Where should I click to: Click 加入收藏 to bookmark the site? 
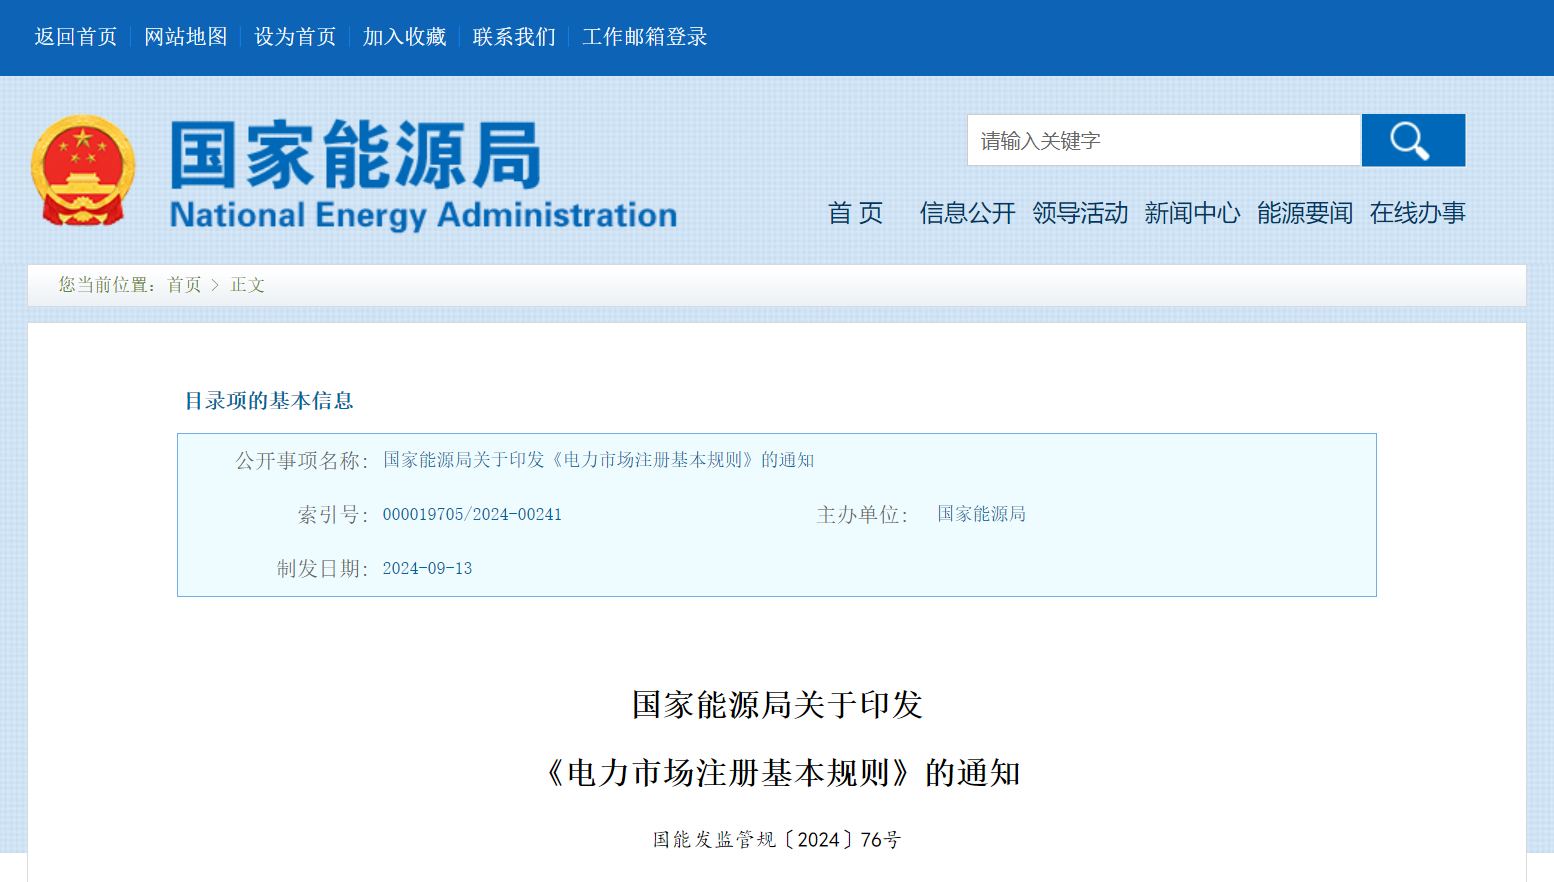click(x=404, y=37)
